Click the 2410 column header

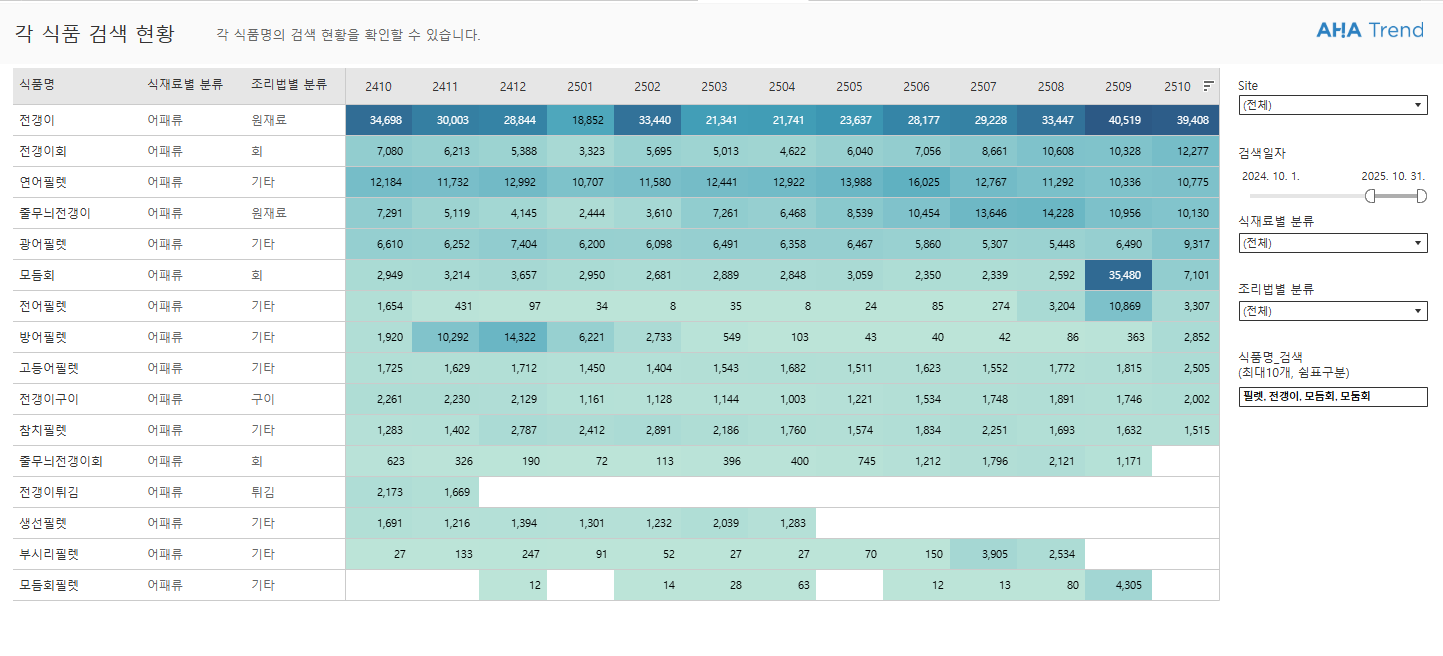379,87
